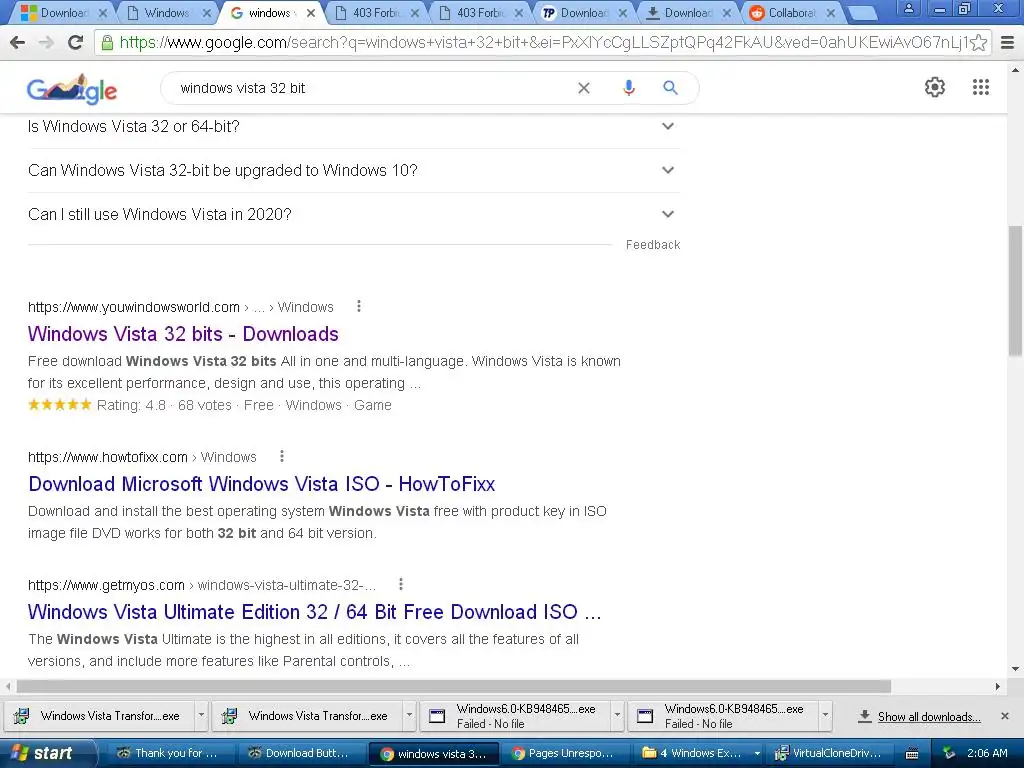Image resolution: width=1024 pixels, height=768 pixels.
Task: Open dropdown arrow for first failed KB948465 download
Action: pyautogui.click(x=616, y=715)
